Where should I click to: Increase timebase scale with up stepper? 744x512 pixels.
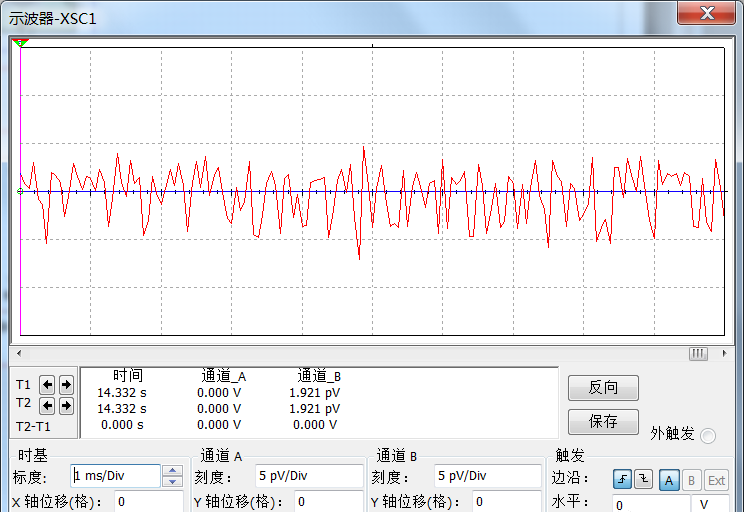172,470
